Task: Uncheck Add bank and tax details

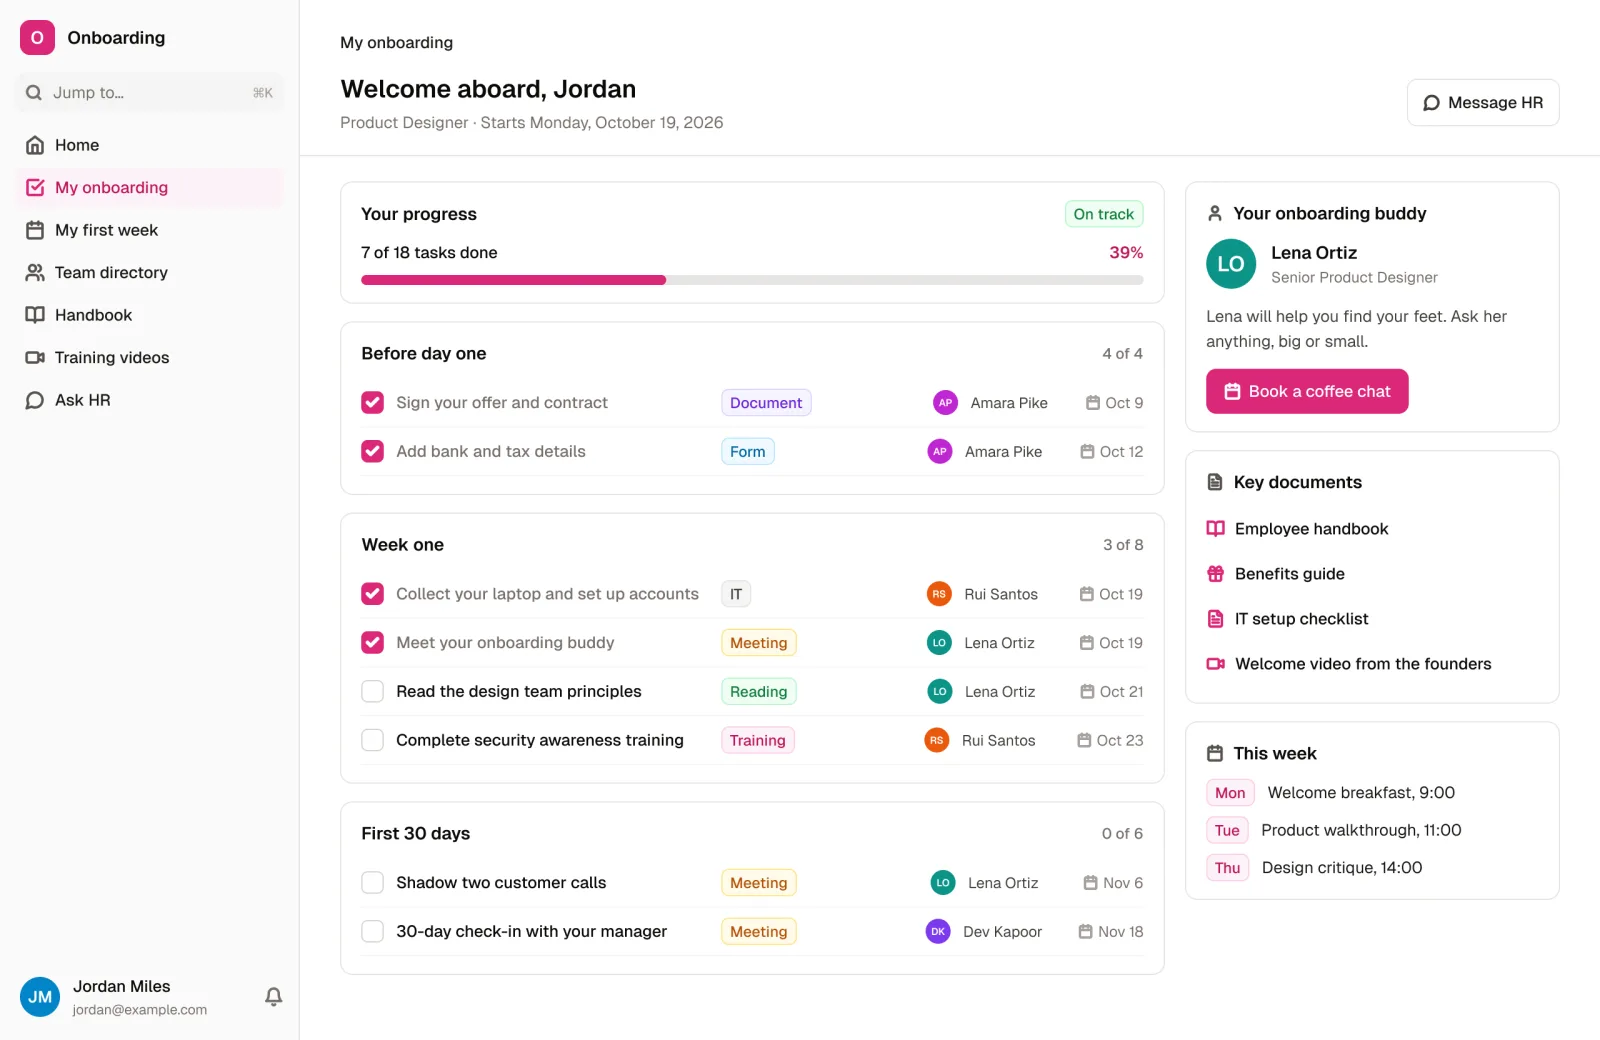Action: 372,452
